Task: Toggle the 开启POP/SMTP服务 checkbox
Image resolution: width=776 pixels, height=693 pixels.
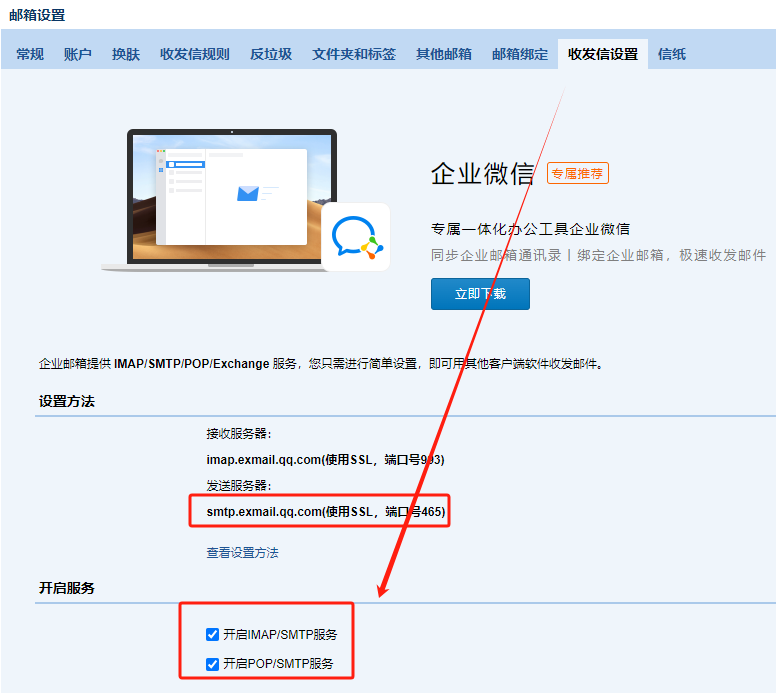Action: 212,663
